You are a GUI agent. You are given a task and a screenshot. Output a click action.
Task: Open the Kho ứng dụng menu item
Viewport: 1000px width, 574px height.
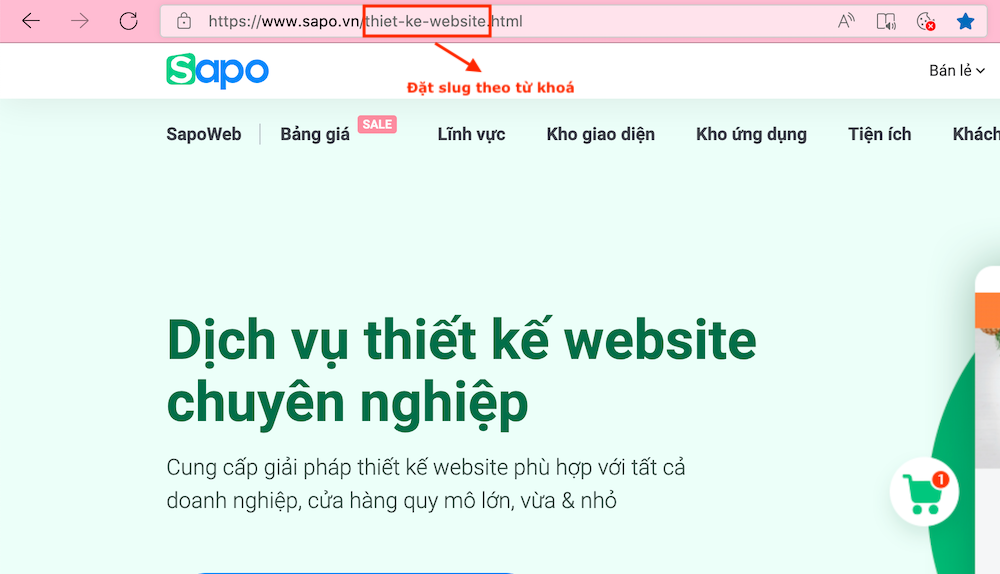[751, 134]
